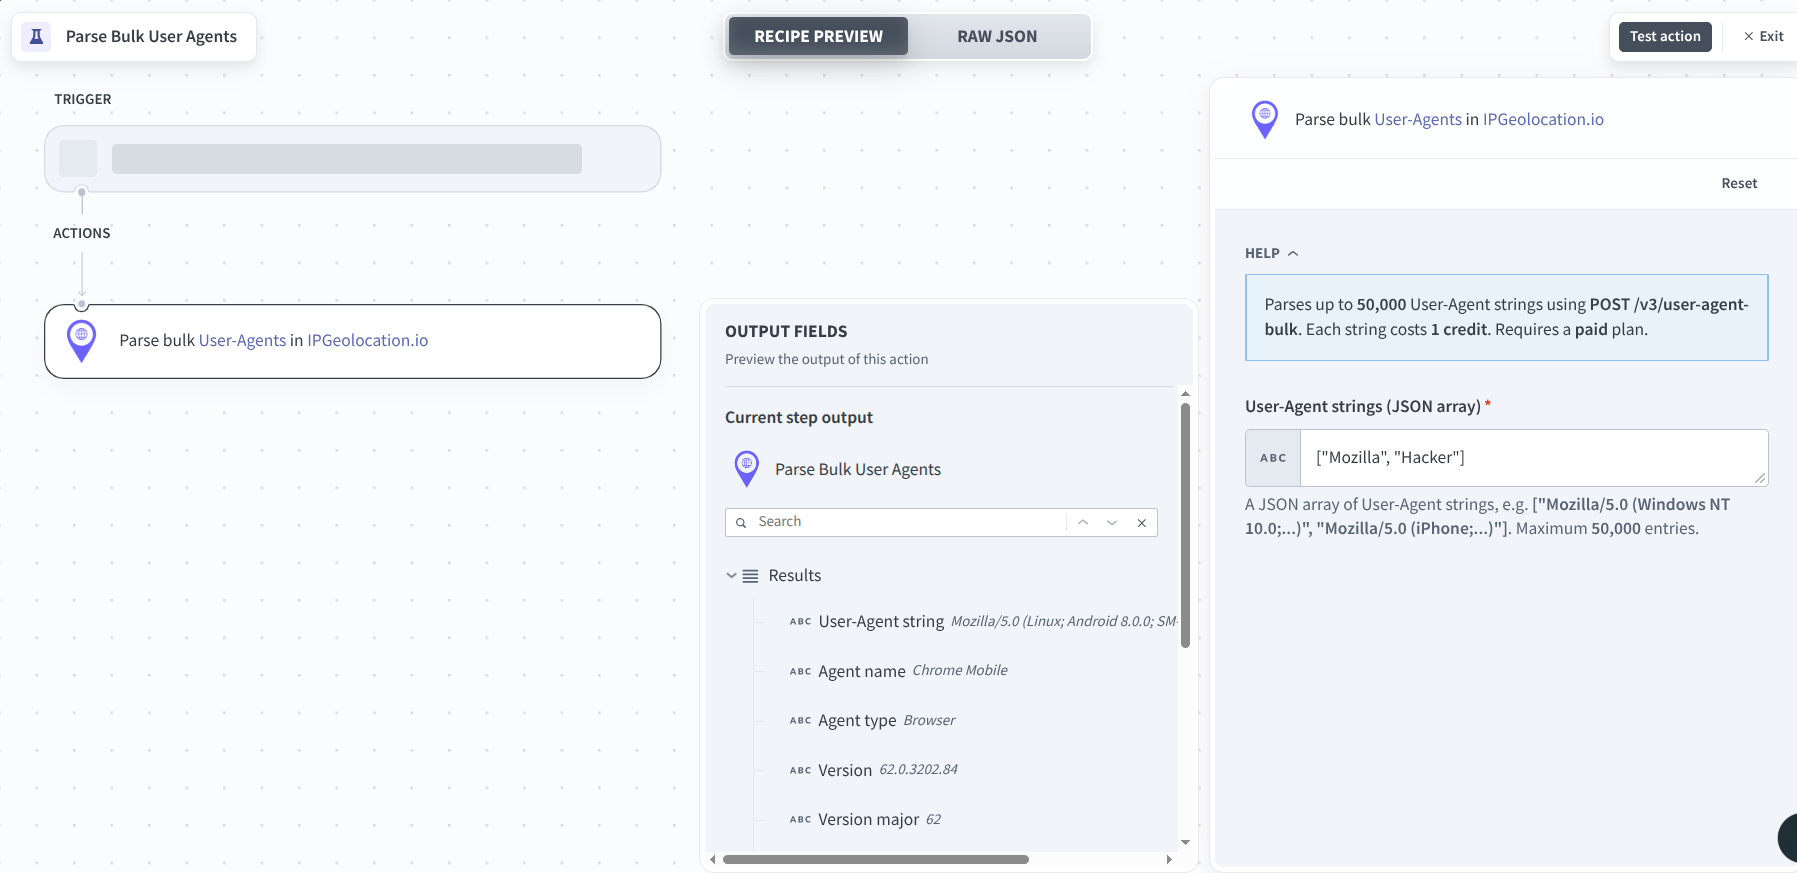This screenshot has width=1797, height=873.
Task: Click the User-Agent string Mozilla sample value
Action: coord(1064,622)
